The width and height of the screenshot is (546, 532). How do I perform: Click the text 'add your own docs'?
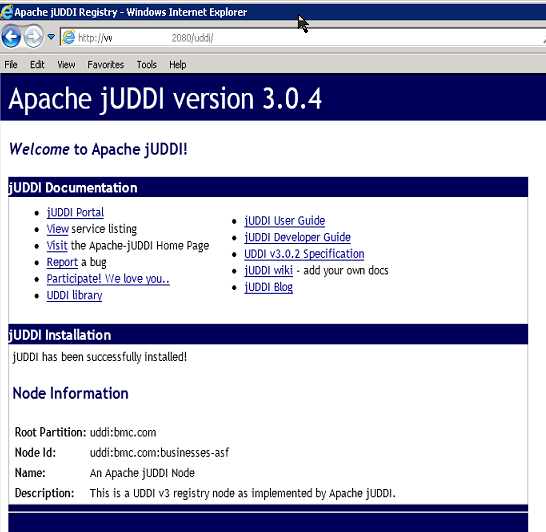[346, 271]
